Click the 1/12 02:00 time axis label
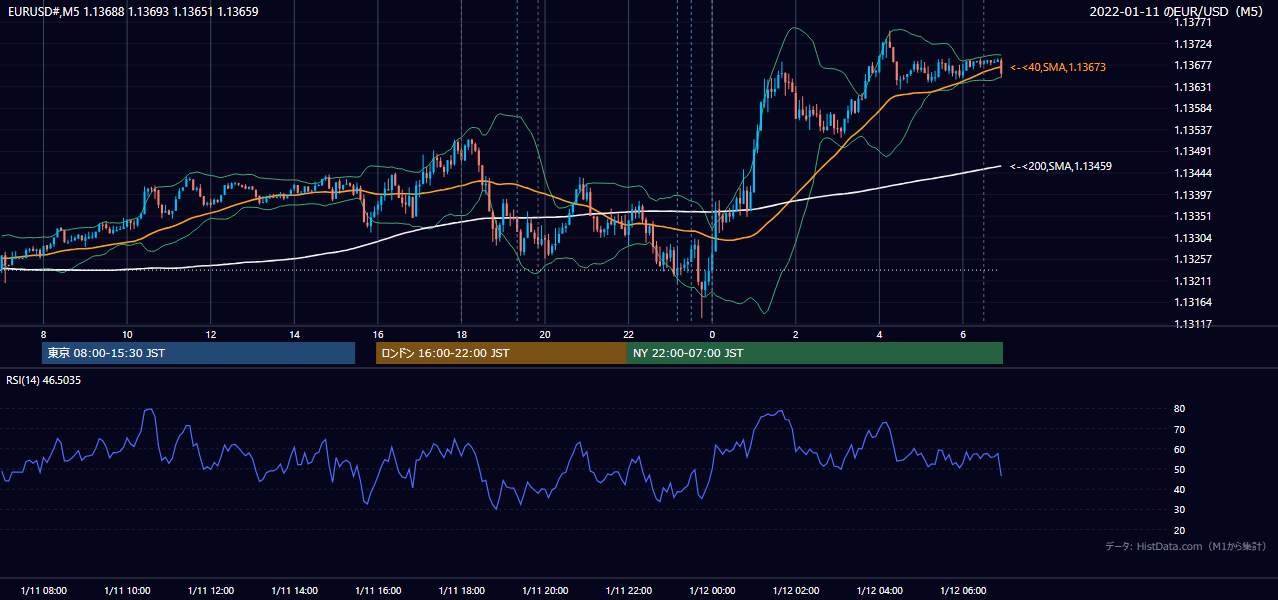This screenshot has width=1278, height=600. tap(795, 591)
